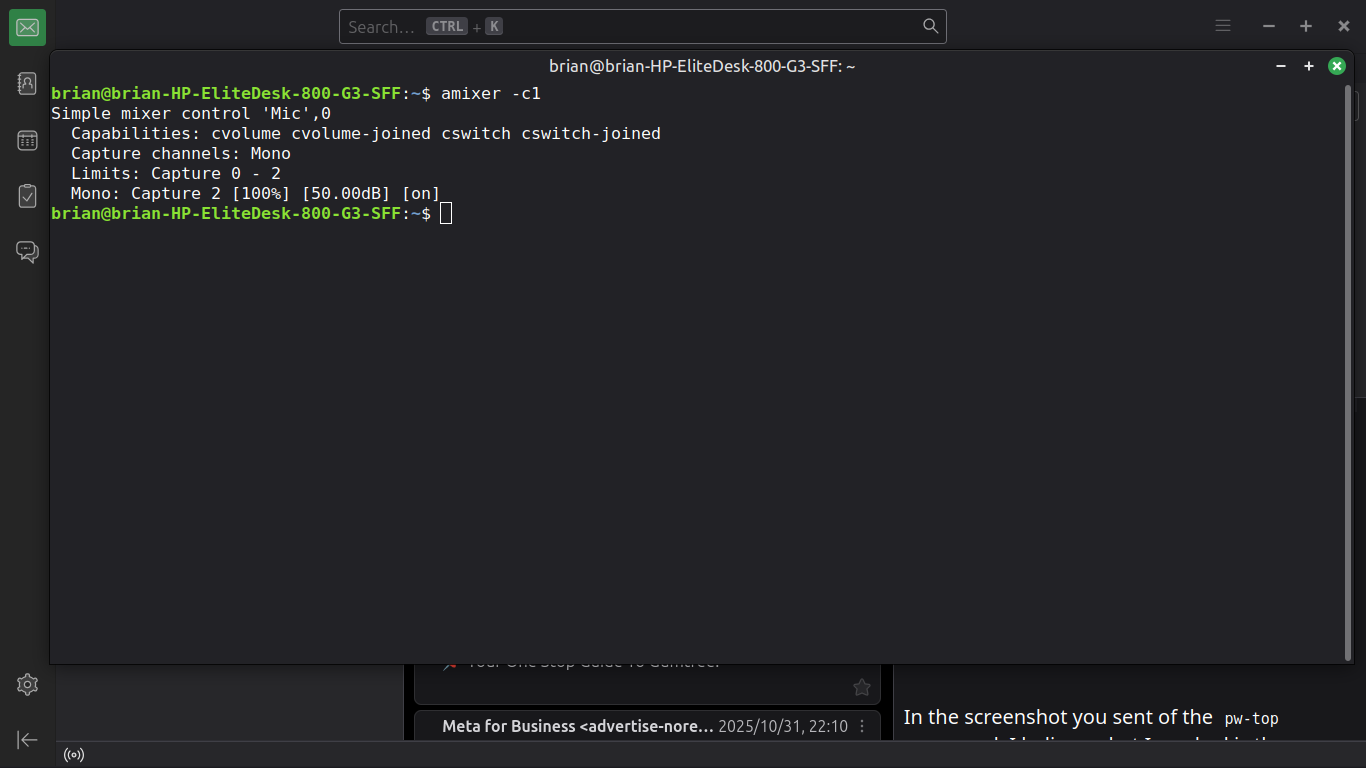Click the "Limits: Capture 0 - 2" line
This screenshot has height=768, width=1366.
(176, 173)
